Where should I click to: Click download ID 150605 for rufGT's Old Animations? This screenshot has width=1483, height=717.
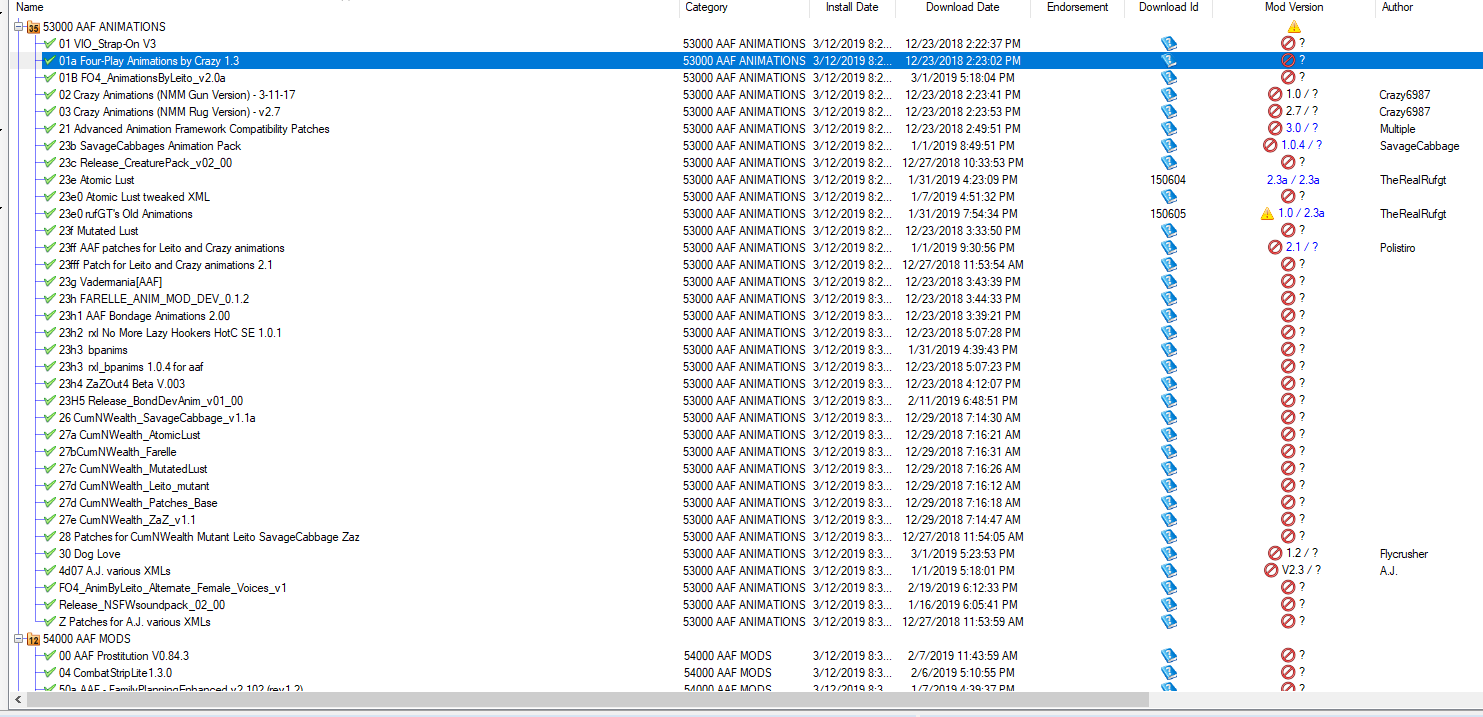pyautogui.click(x=1168, y=214)
